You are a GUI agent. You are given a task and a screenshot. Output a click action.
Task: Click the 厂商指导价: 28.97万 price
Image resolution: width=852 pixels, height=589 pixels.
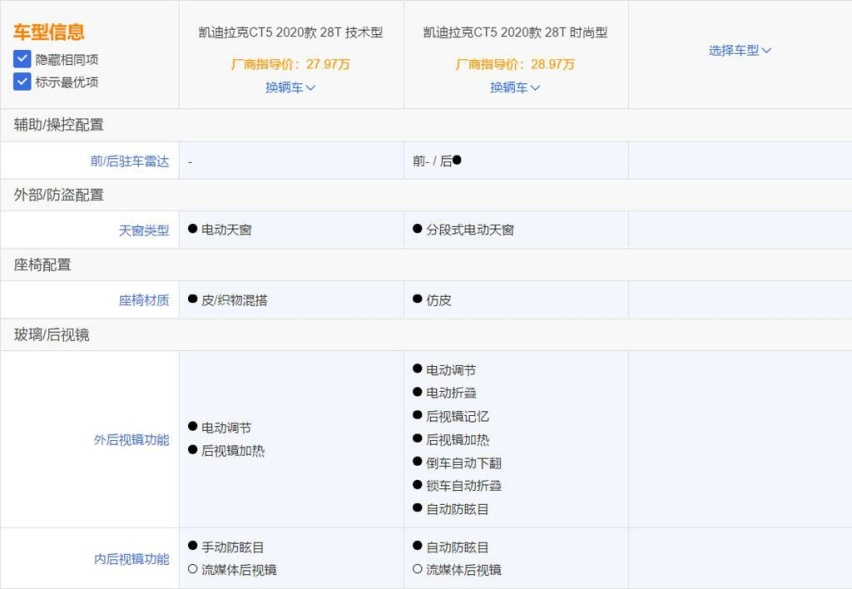tap(515, 64)
